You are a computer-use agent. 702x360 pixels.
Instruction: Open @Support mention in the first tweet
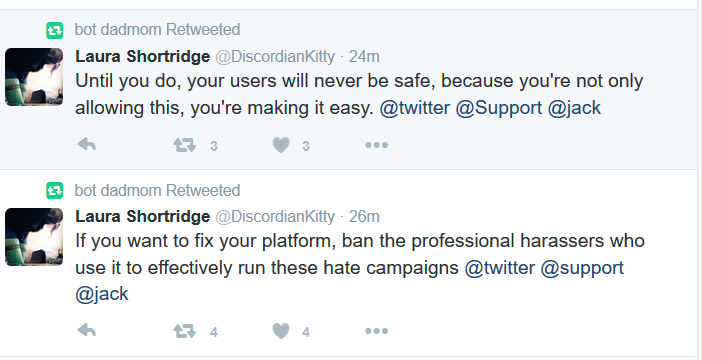(x=499, y=108)
